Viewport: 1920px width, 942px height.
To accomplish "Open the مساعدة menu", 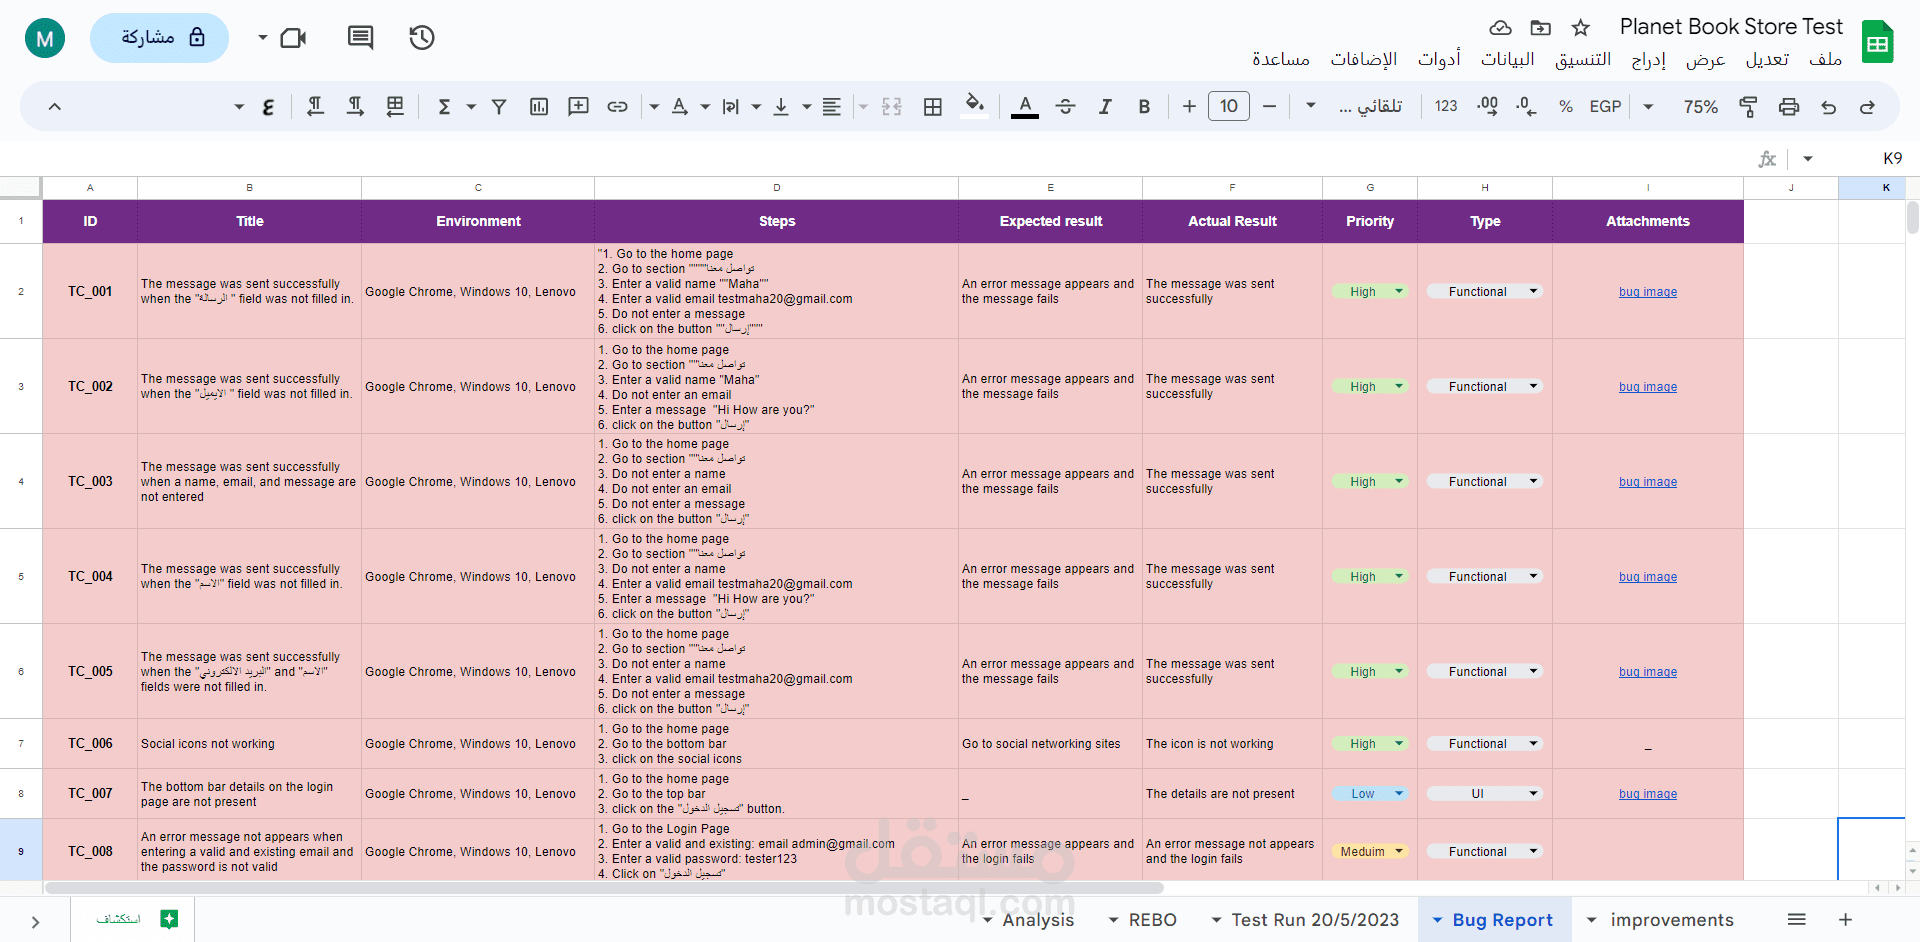I will (x=1281, y=59).
